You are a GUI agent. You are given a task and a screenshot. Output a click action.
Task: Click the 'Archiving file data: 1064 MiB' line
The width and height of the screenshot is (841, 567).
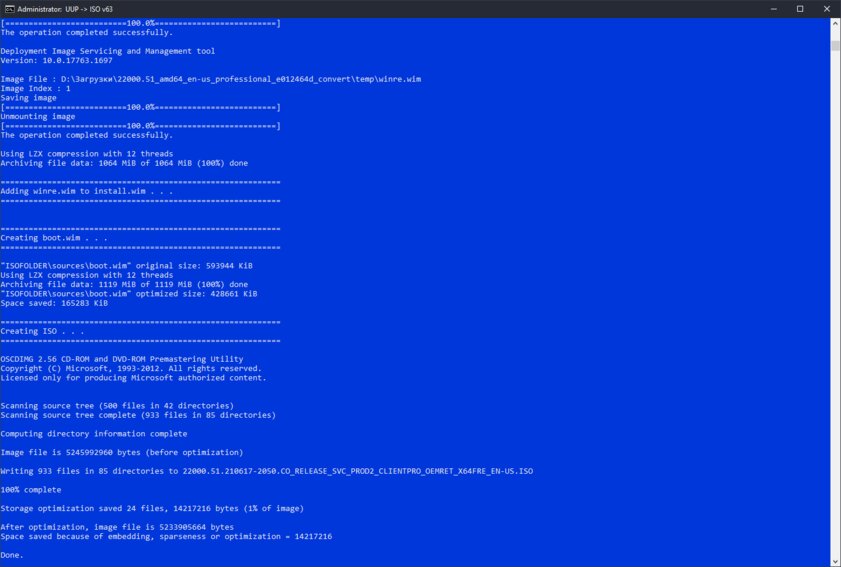(x=124, y=163)
